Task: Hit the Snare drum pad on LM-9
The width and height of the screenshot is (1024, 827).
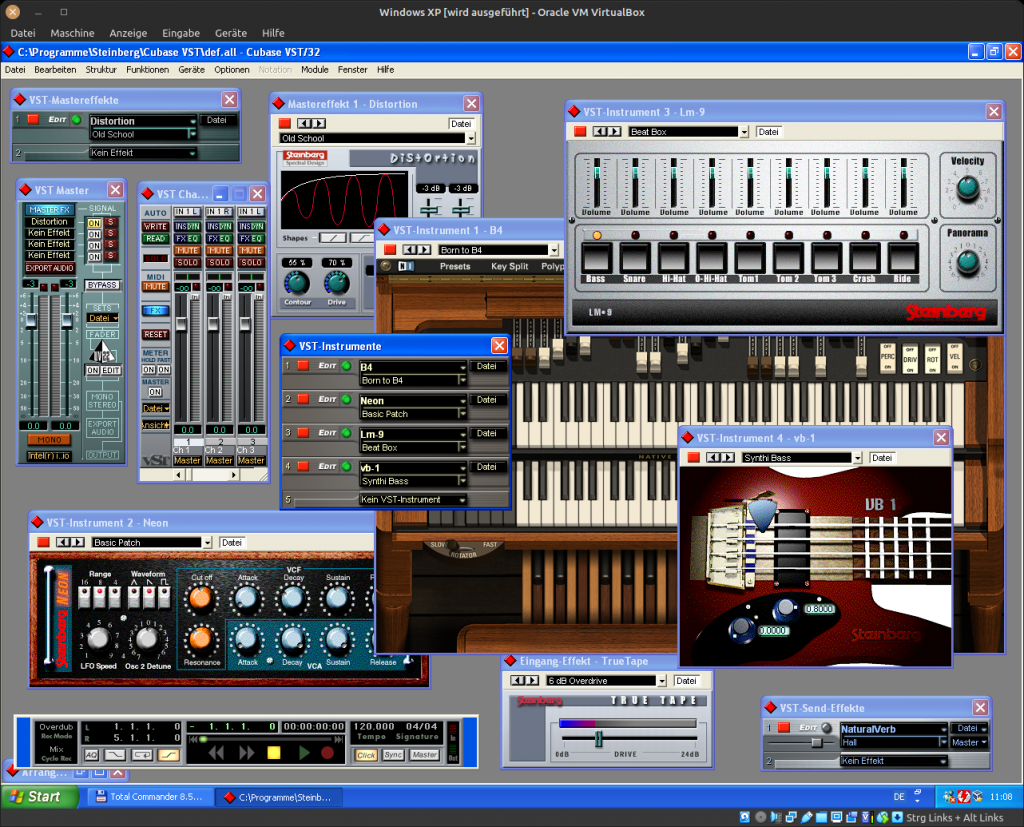Action: point(634,259)
